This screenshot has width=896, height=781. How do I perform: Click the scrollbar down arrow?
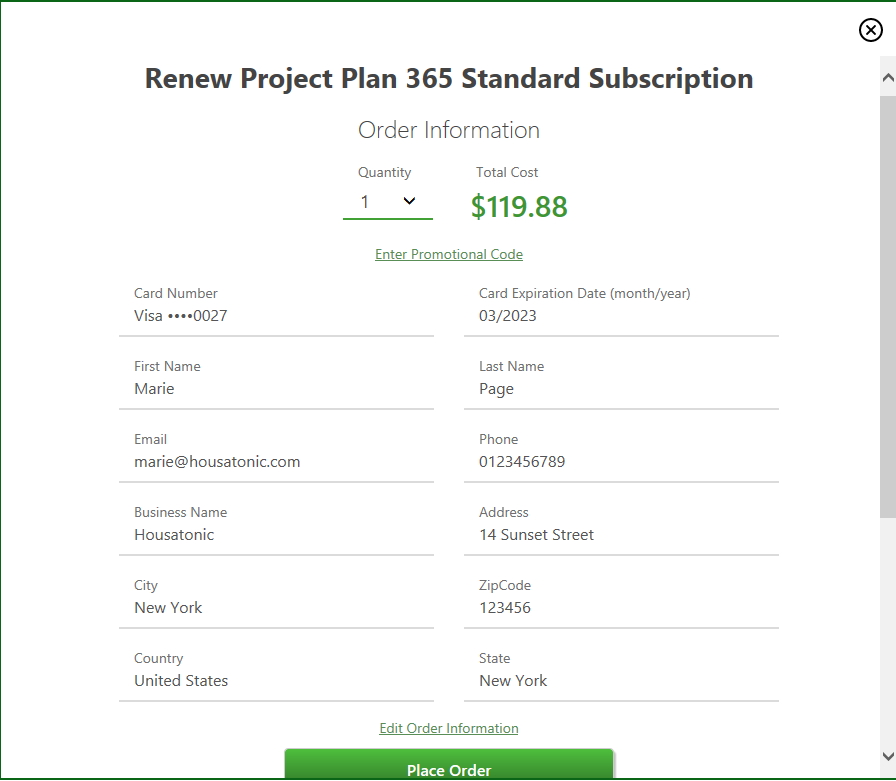point(887,756)
